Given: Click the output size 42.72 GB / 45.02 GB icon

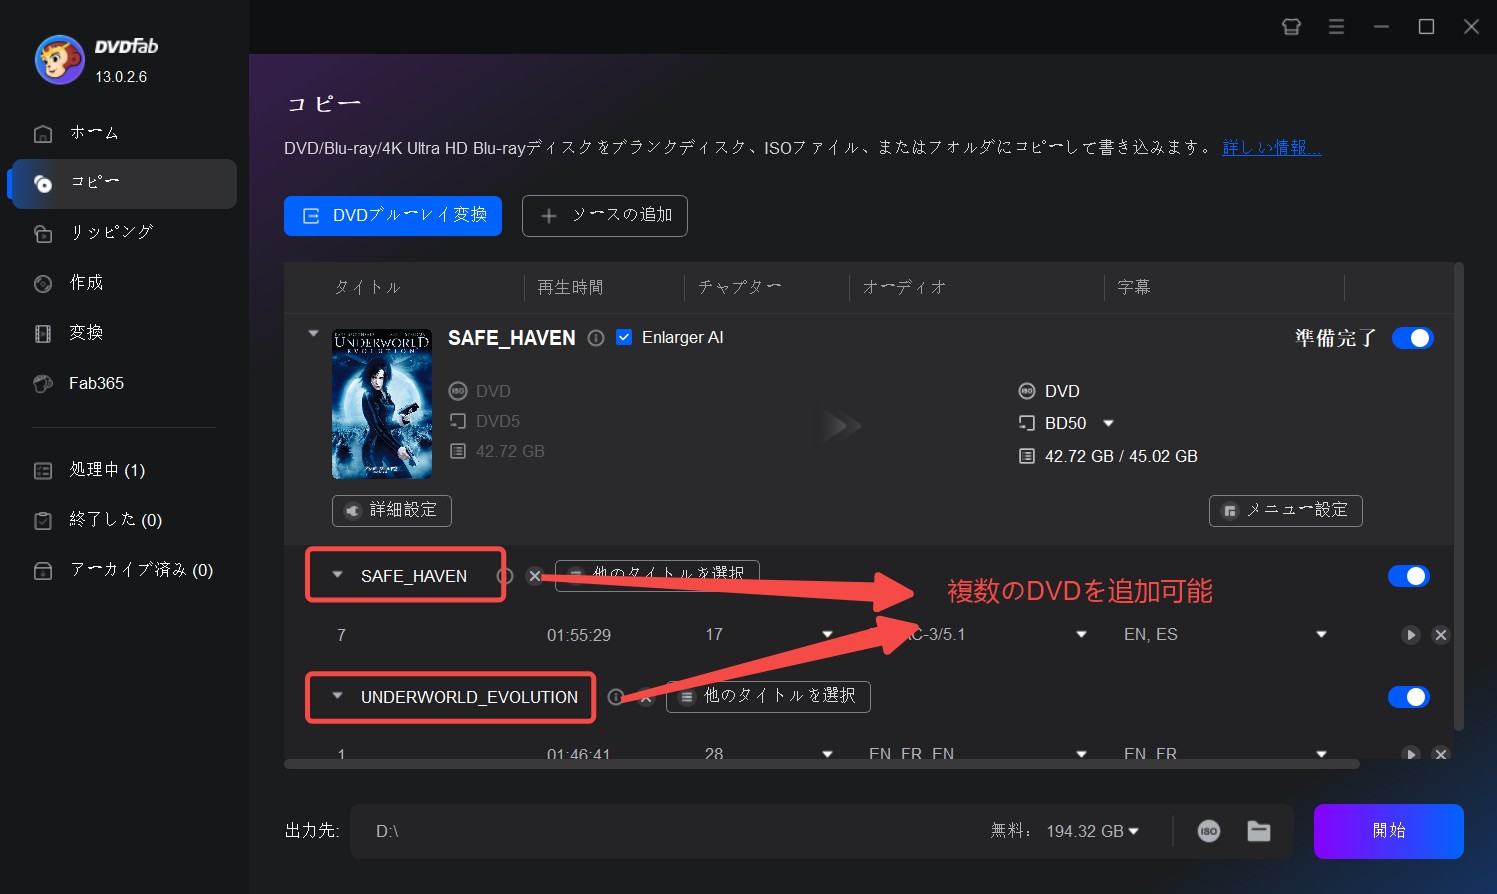Looking at the screenshot, I should pos(1026,456).
